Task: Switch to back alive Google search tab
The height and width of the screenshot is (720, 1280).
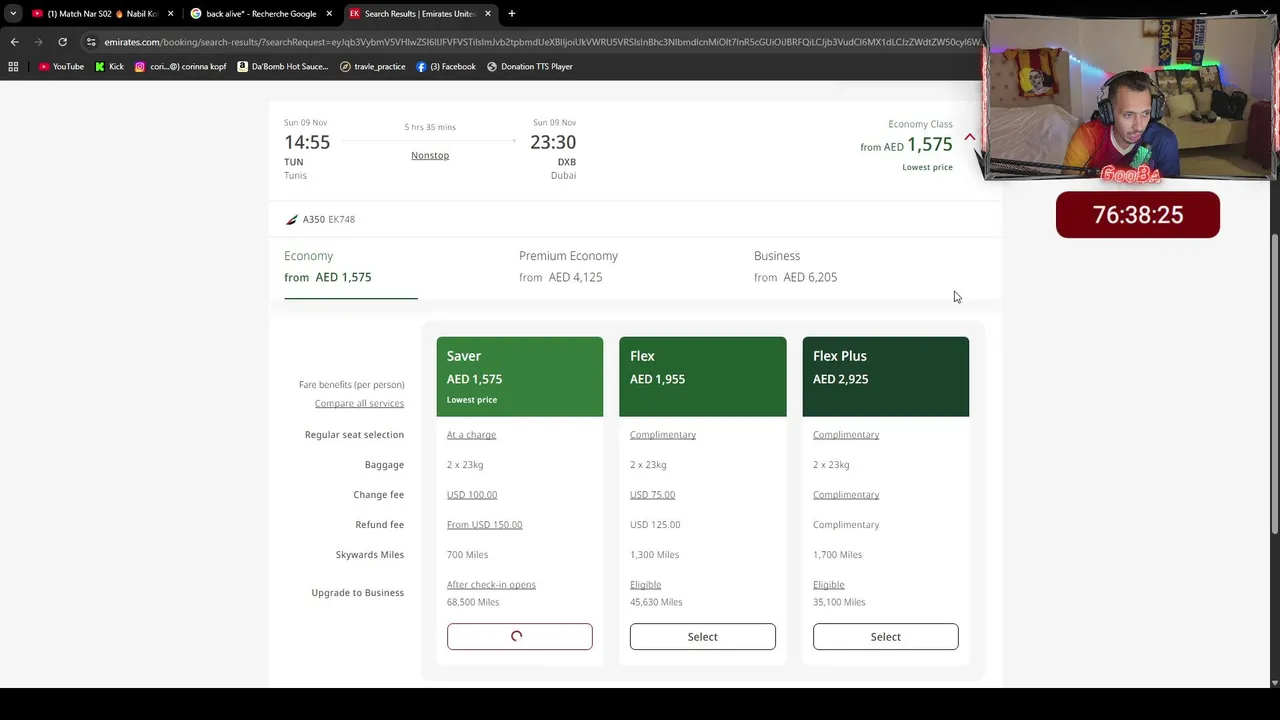Action: pos(261,14)
